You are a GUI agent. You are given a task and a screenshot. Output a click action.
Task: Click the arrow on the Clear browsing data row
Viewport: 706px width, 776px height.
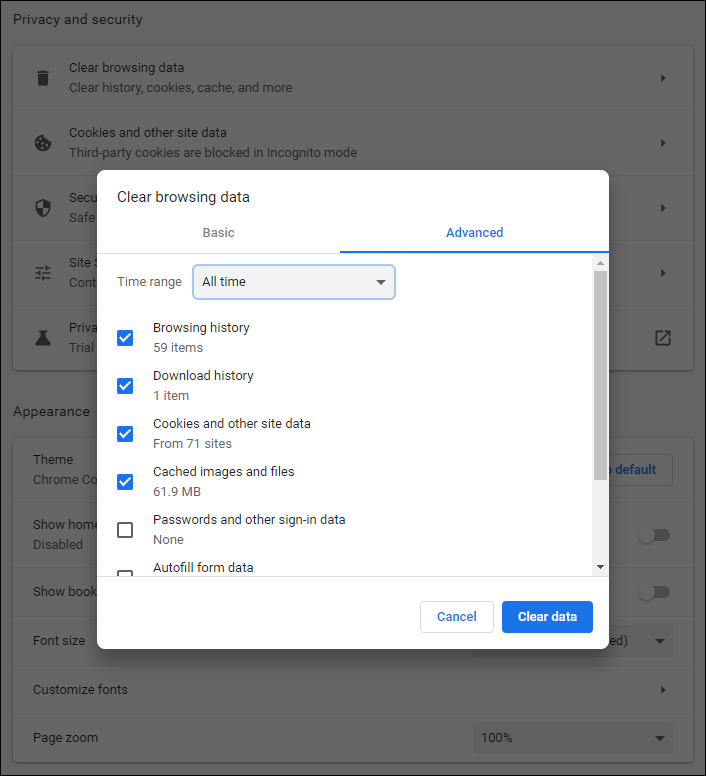(x=663, y=78)
